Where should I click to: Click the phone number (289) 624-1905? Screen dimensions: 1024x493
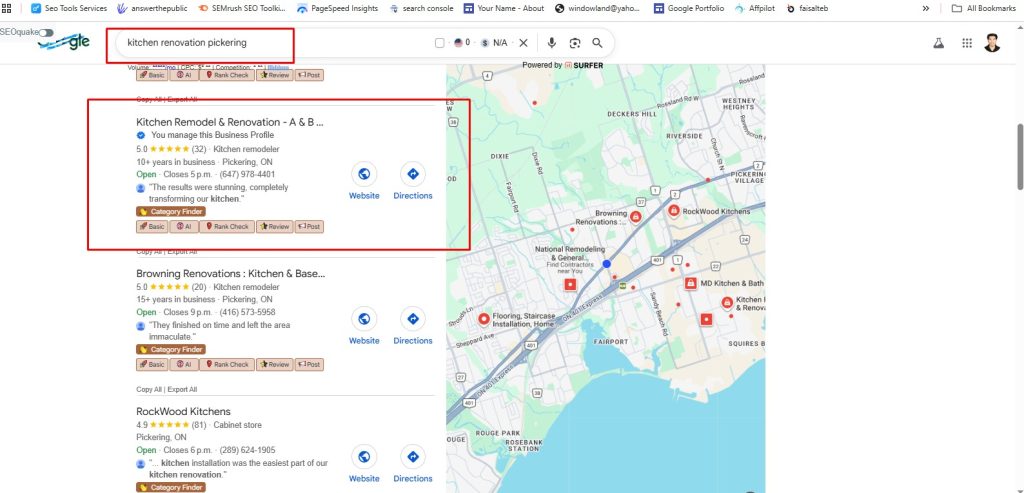pyautogui.click(x=247, y=450)
